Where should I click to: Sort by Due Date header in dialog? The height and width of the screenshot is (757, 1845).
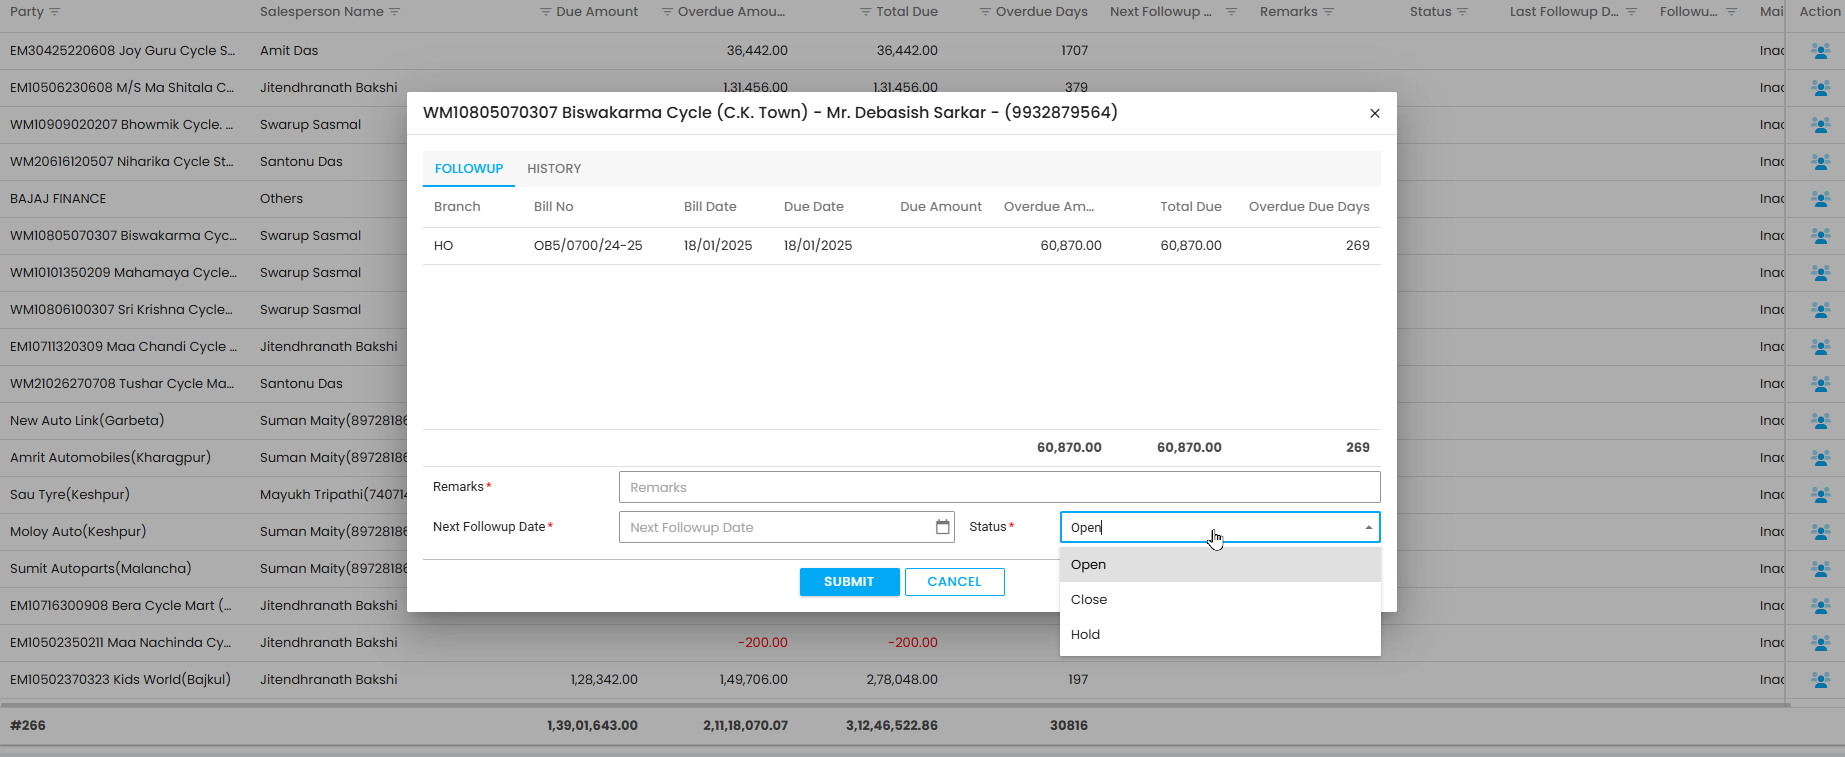(x=813, y=207)
